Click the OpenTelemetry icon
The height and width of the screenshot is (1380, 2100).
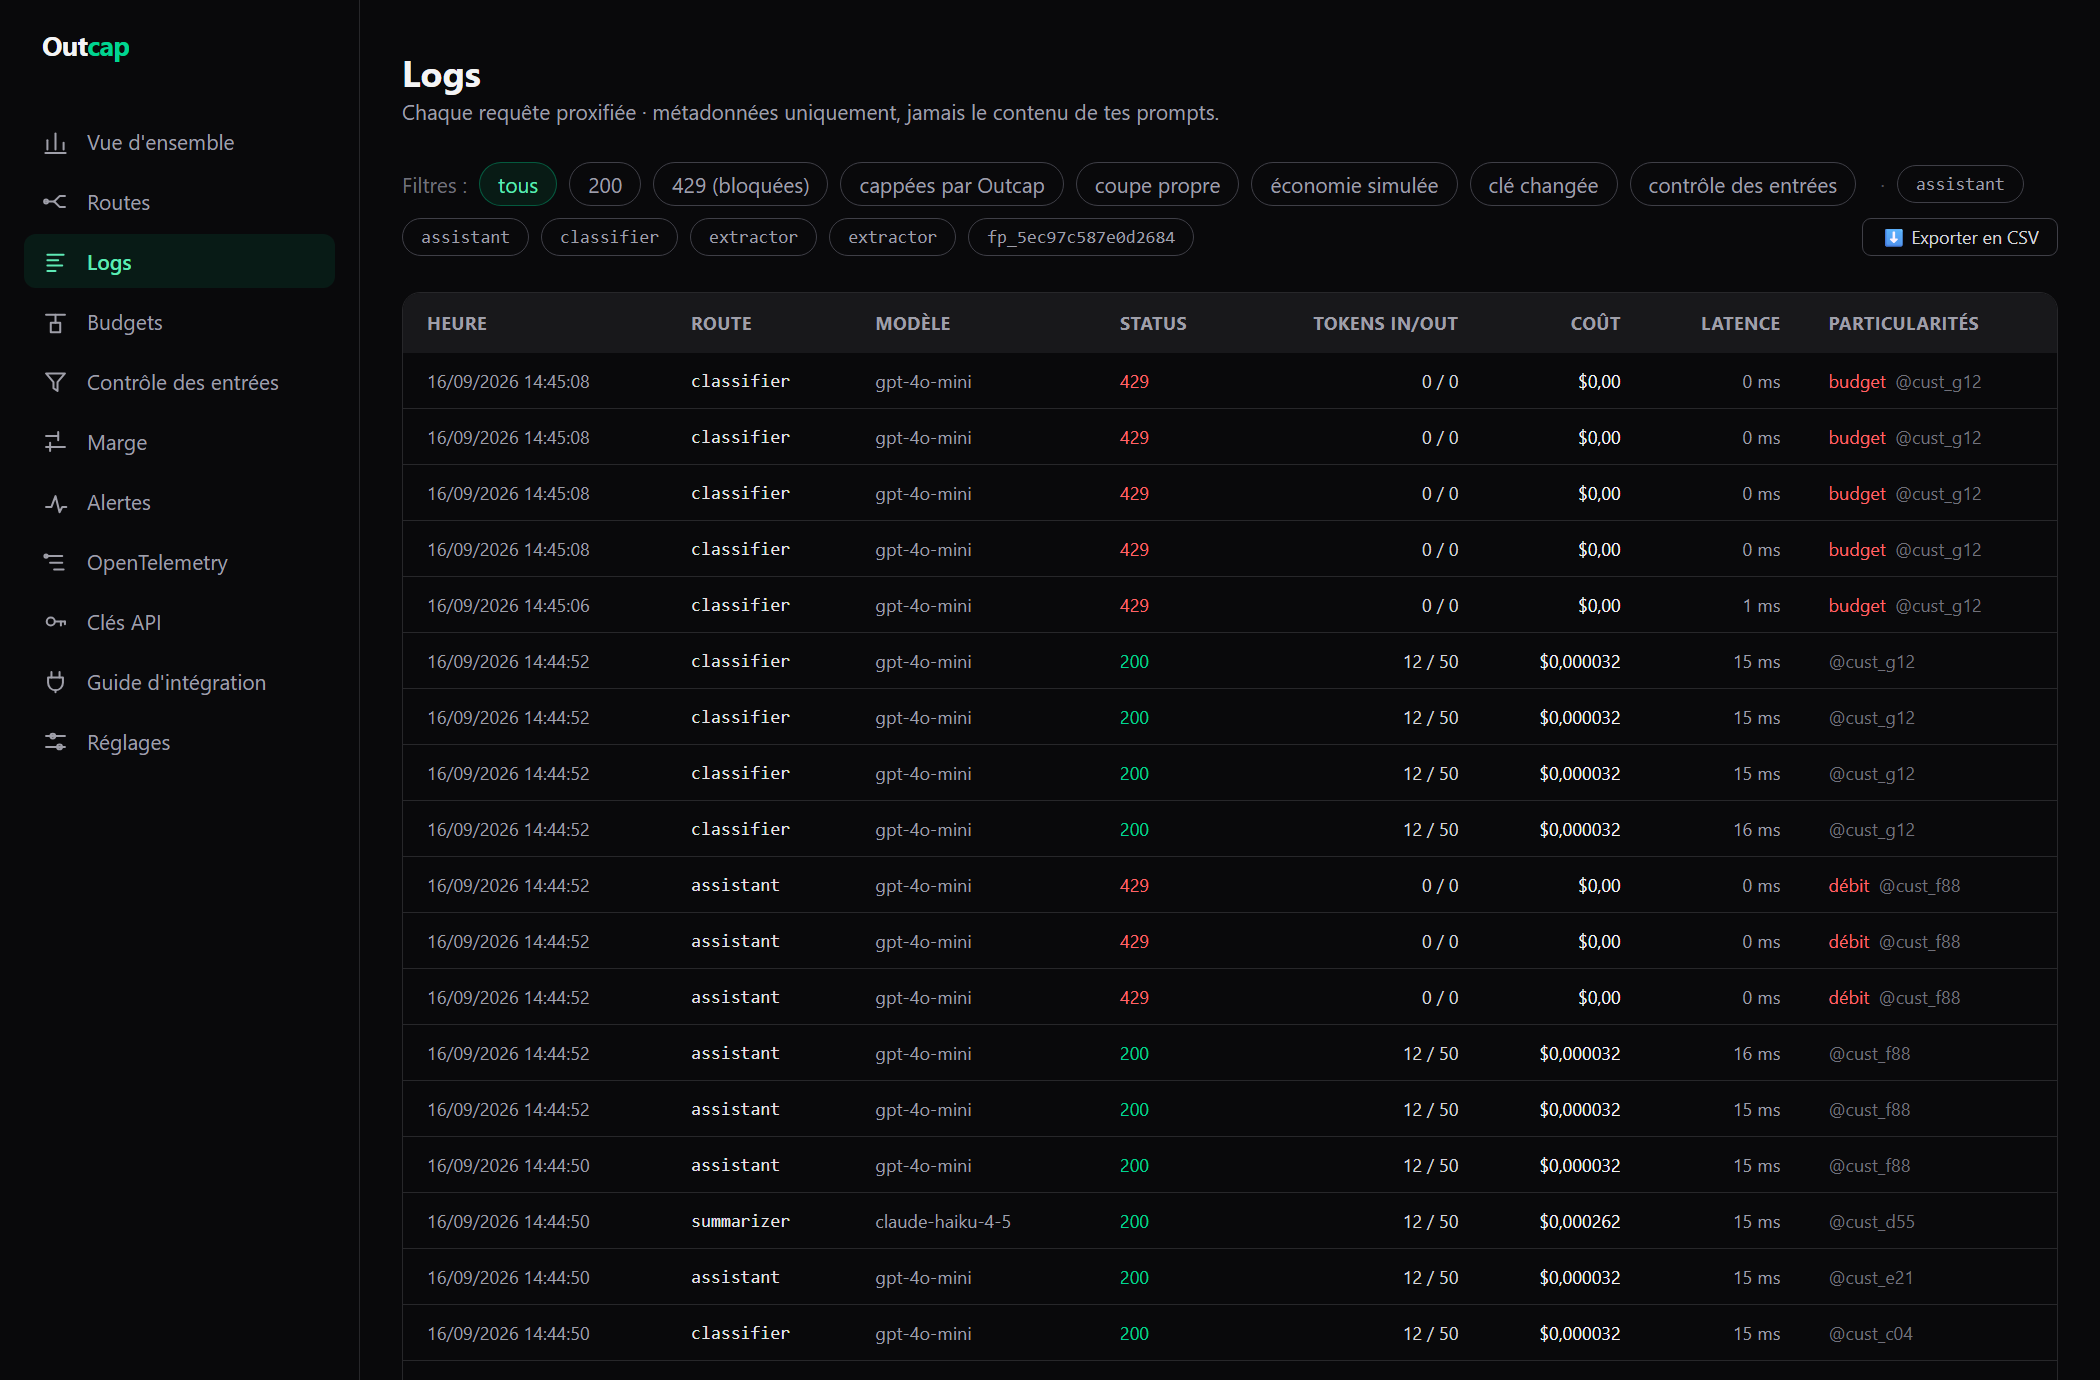click(56, 563)
